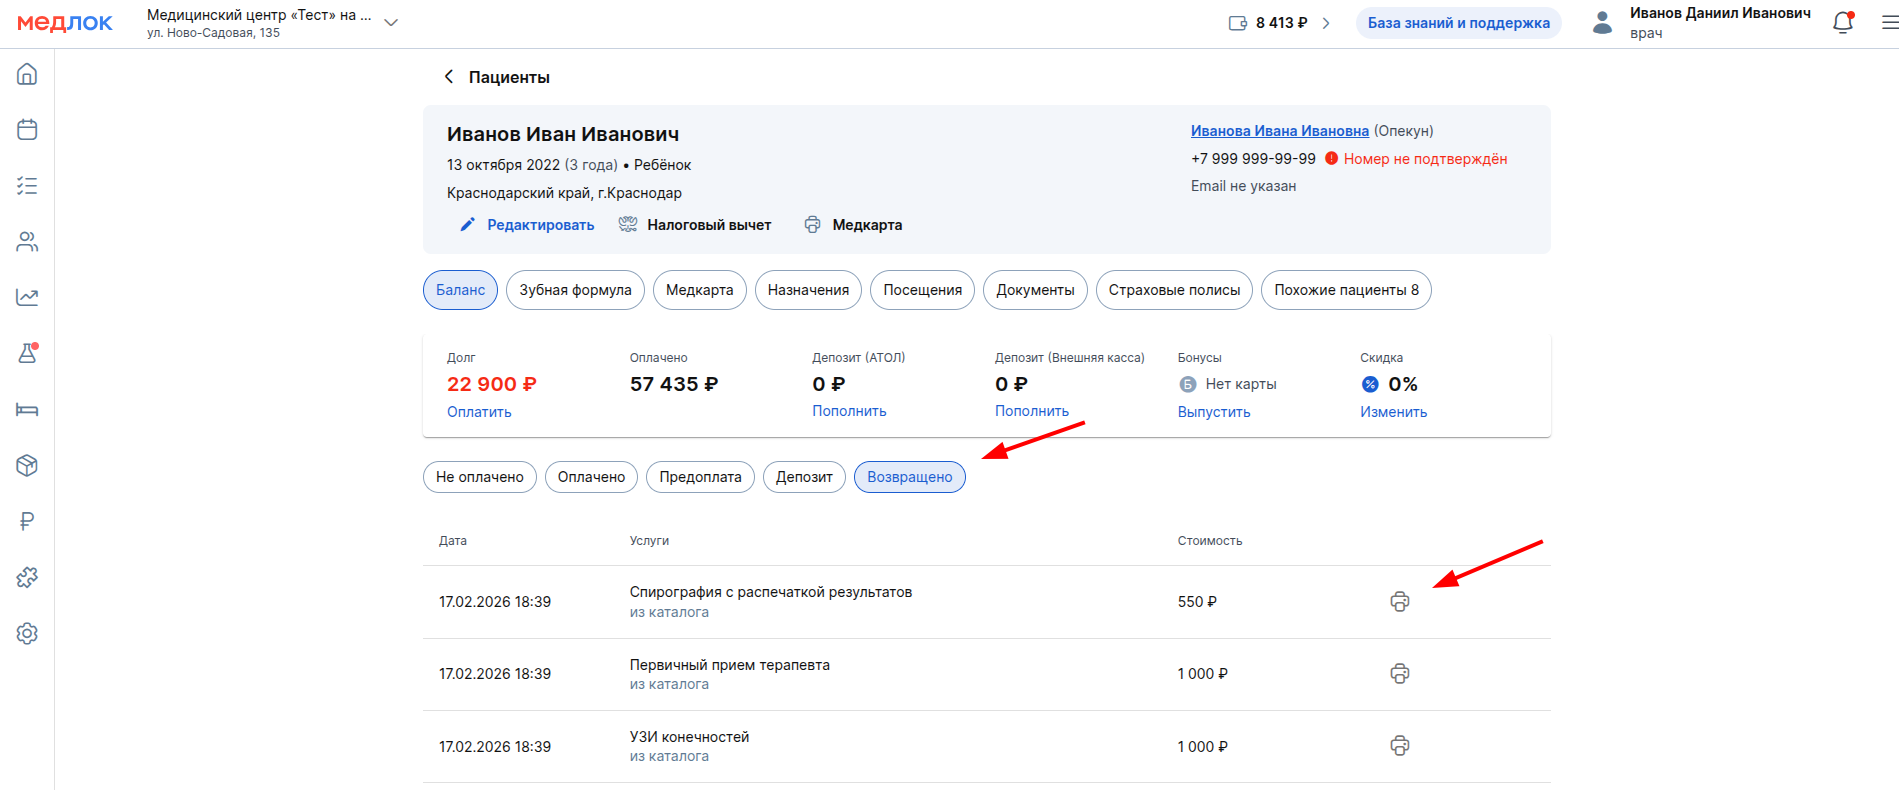1899x790 pixels.
Task: Select the Предоплата filter chip
Action: click(x=700, y=477)
